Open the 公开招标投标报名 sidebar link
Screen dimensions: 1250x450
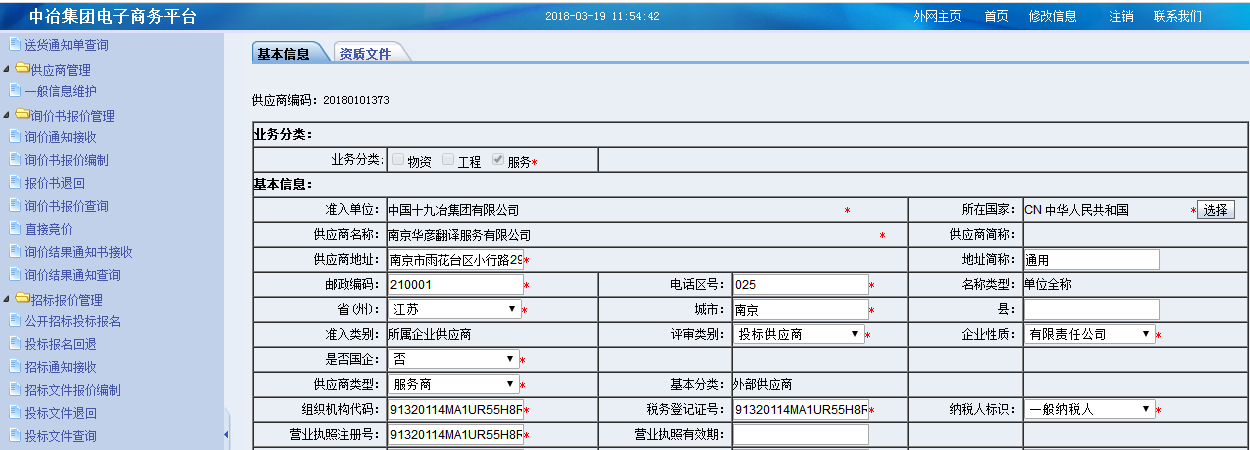pos(73,321)
